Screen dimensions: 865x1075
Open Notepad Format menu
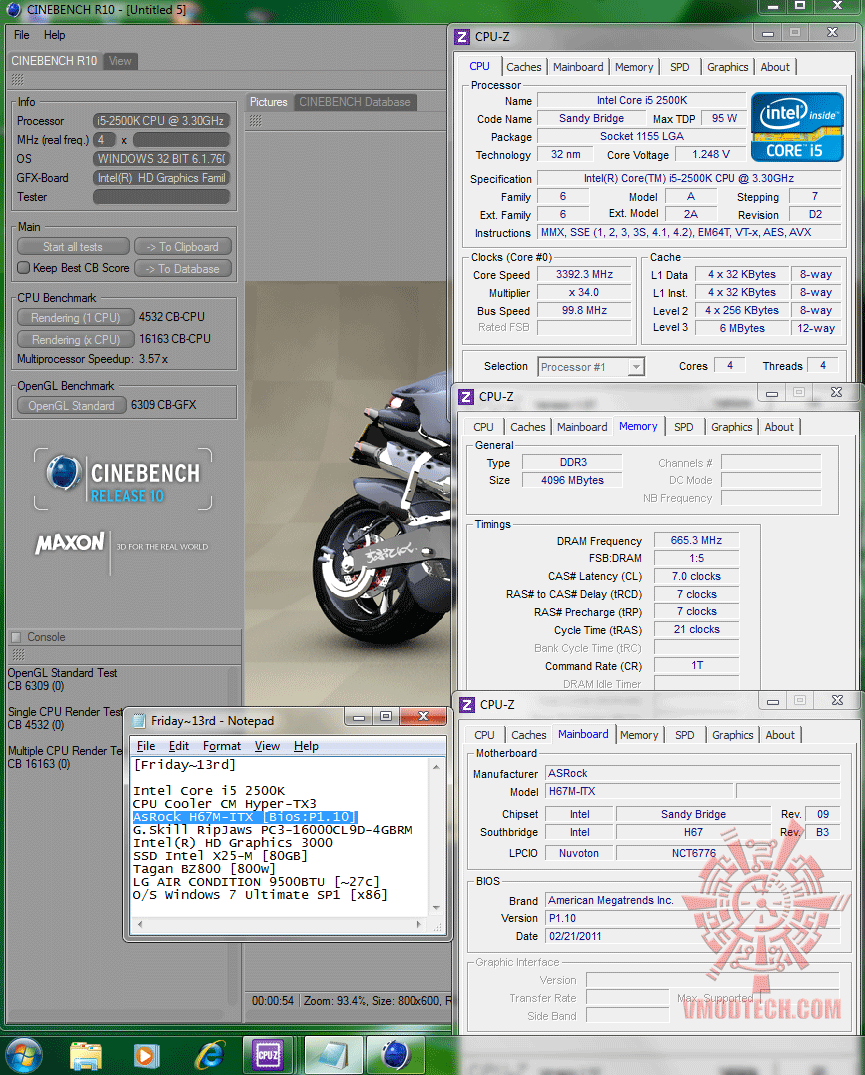coord(221,746)
